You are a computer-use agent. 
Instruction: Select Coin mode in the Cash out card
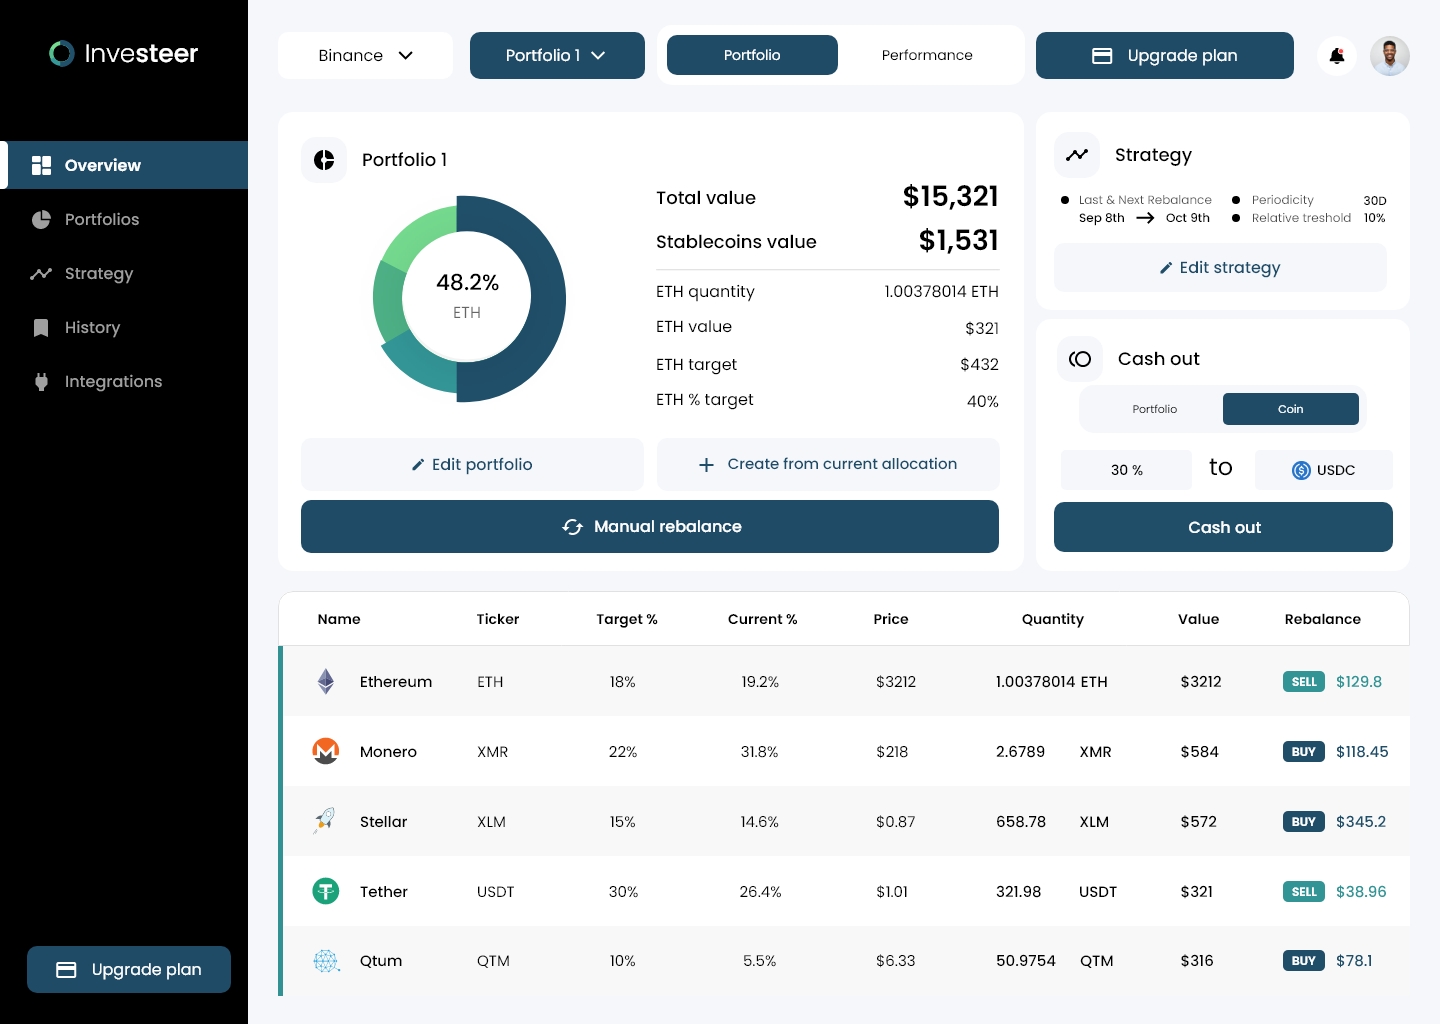coord(1291,409)
